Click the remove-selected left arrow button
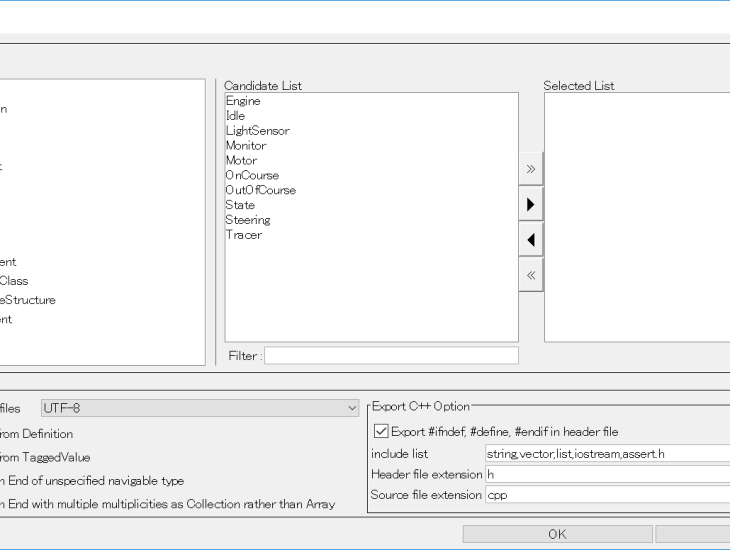 coord(530,240)
